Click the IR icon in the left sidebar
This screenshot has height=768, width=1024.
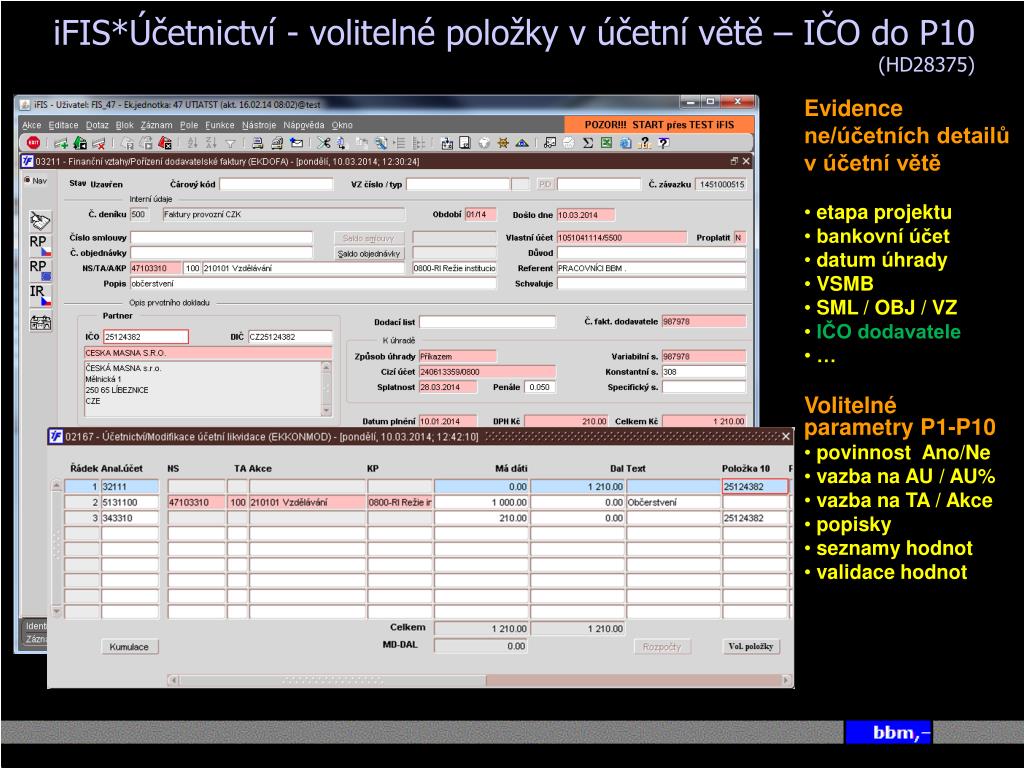coord(40,295)
